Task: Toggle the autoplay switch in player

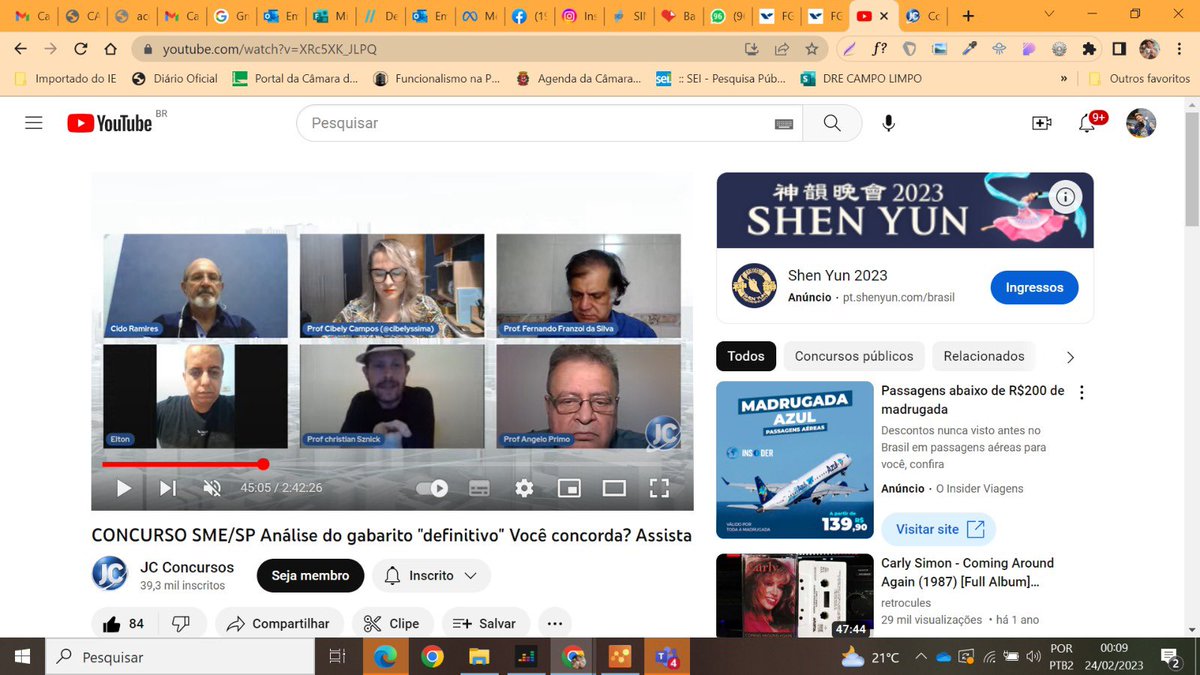Action: [432, 488]
